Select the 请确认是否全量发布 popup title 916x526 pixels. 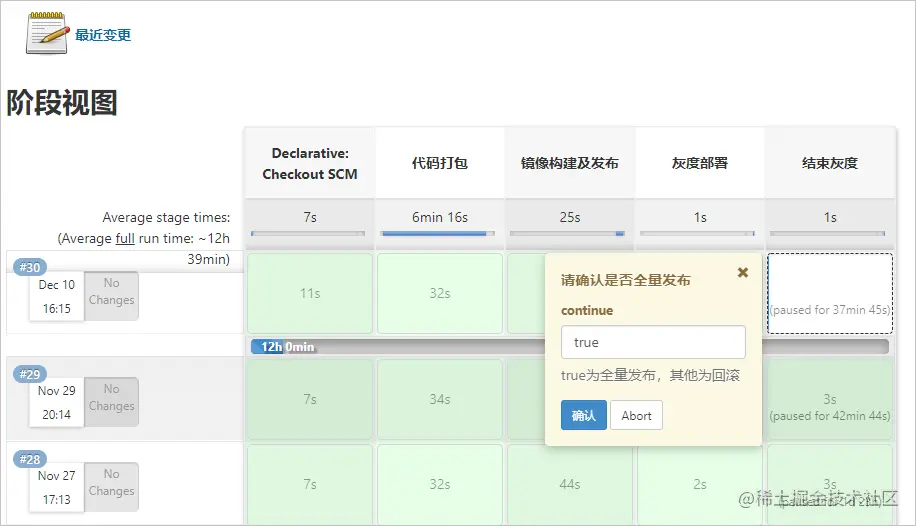coord(626,281)
